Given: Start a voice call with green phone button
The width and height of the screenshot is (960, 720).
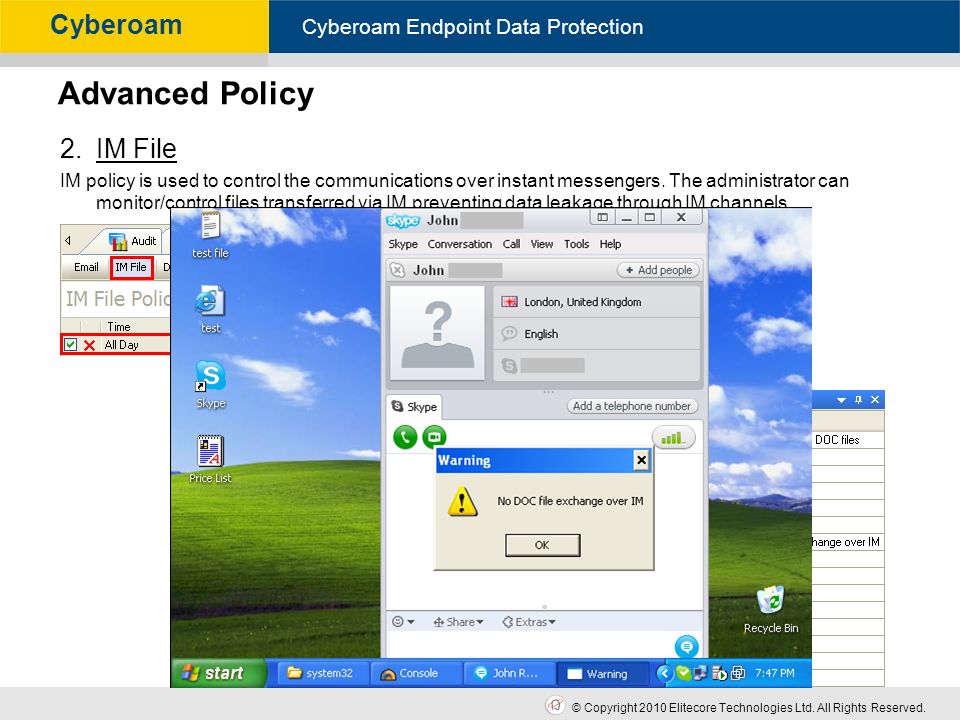Looking at the screenshot, I should [405, 437].
